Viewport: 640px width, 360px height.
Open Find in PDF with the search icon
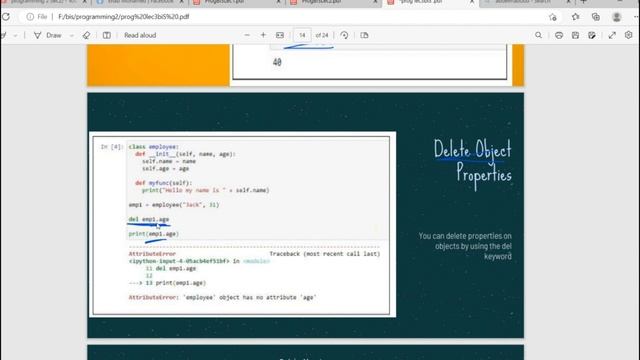pyautogui.click(x=538, y=36)
